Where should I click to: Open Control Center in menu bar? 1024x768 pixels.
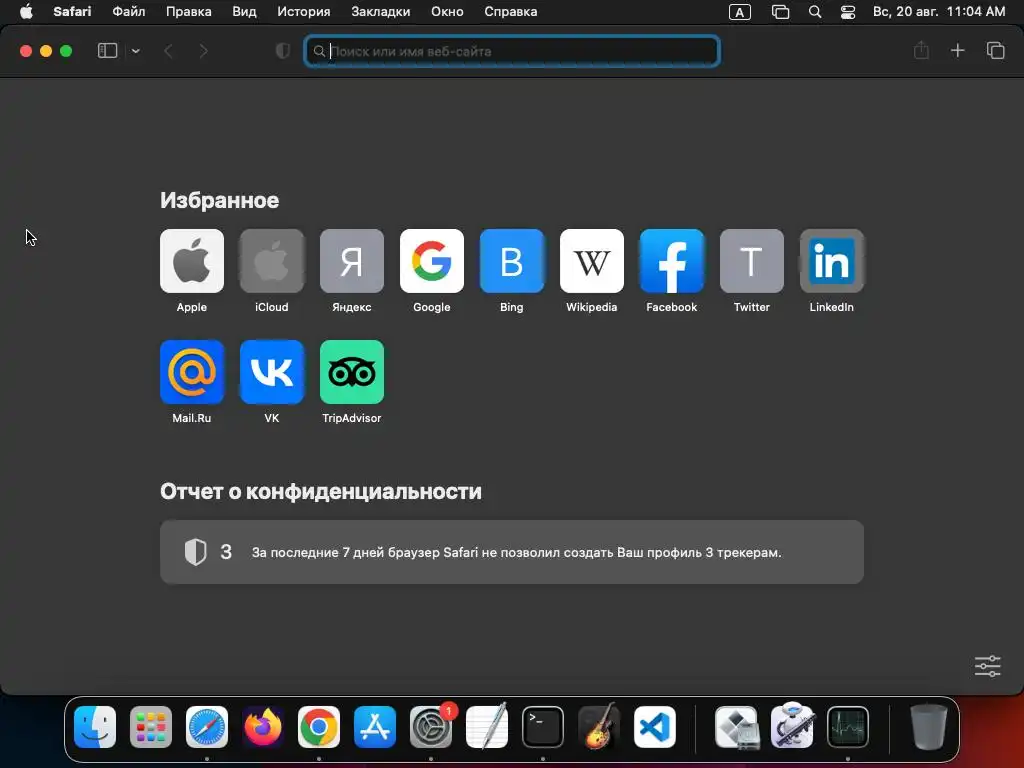tap(848, 12)
